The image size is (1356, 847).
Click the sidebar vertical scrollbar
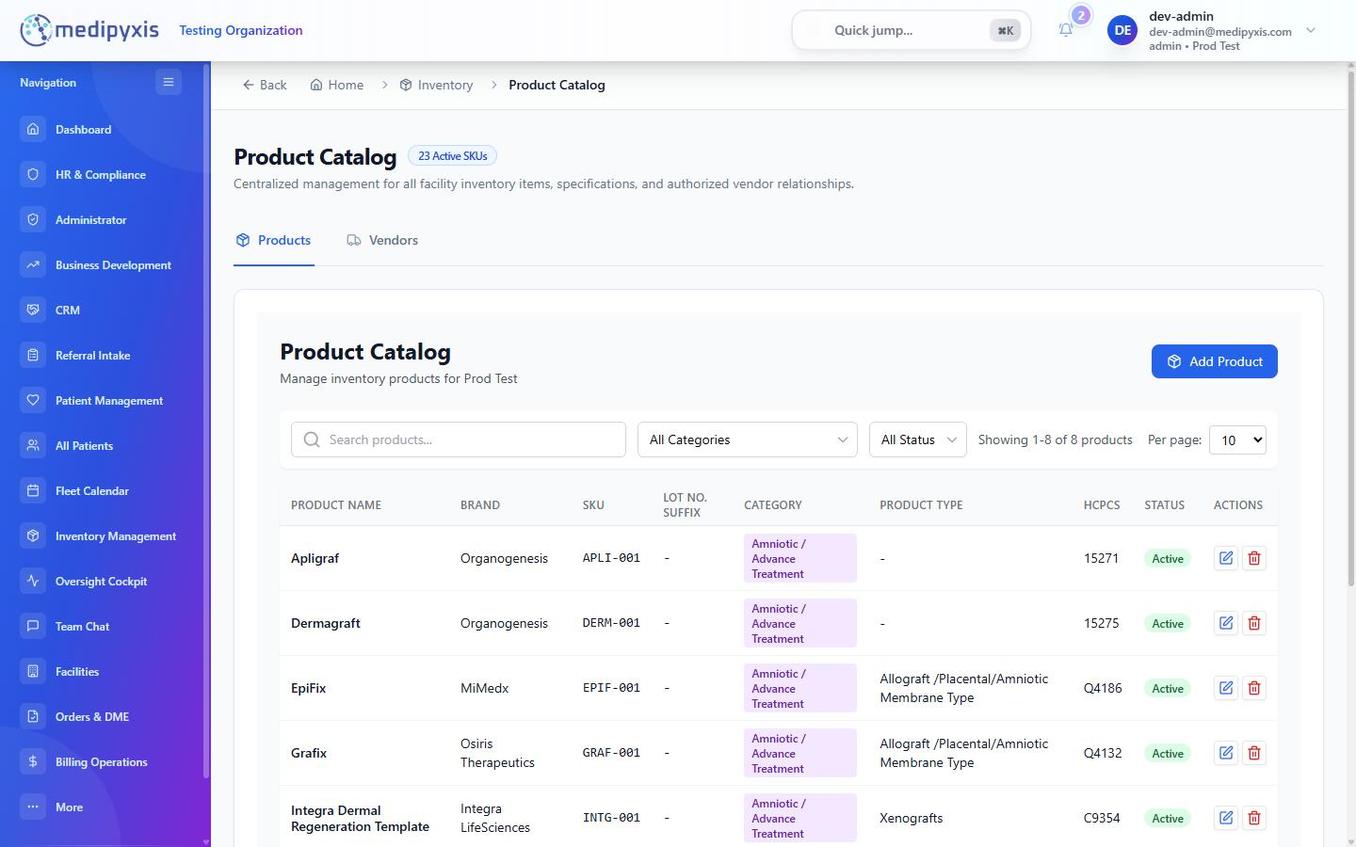tap(206, 420)
